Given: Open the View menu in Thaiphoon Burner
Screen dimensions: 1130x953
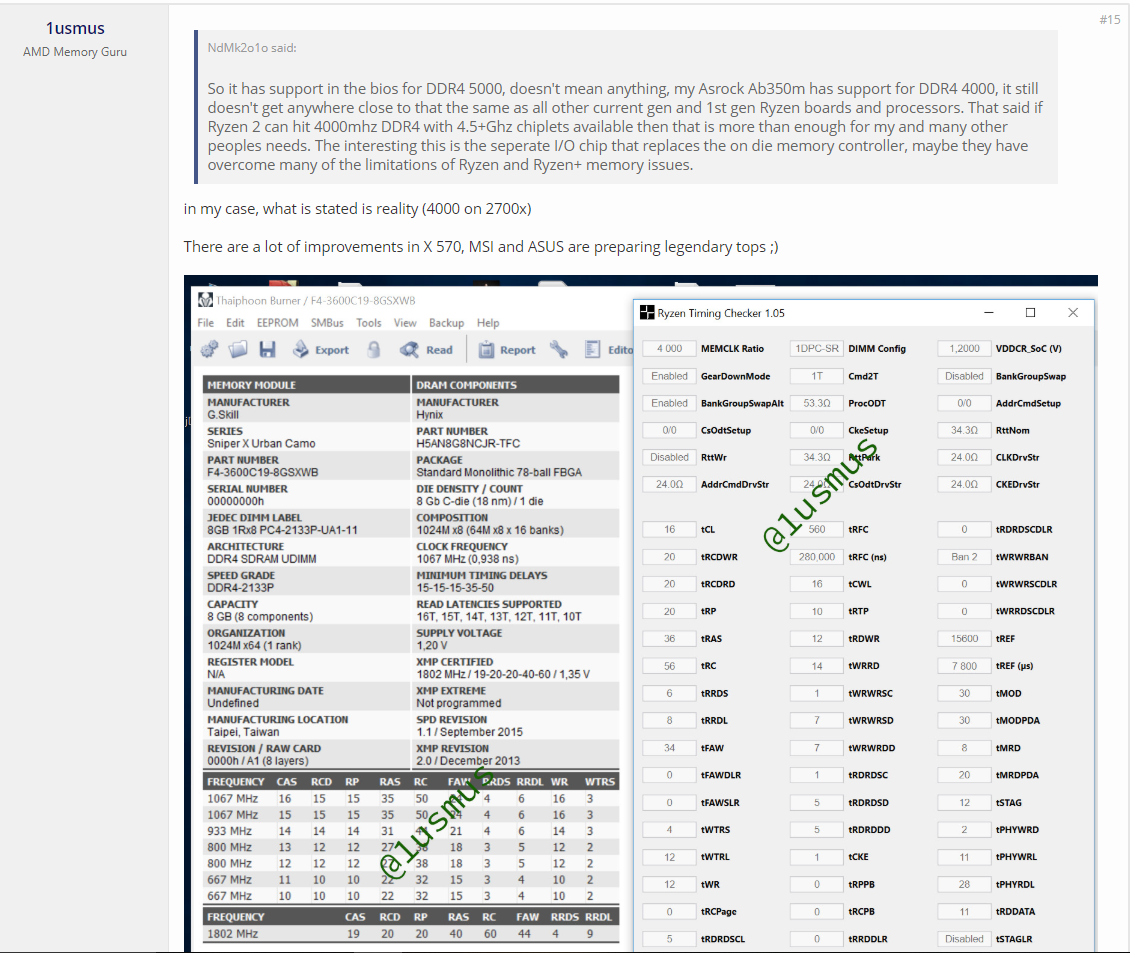Looking at the screenshot, I should 405,323.
